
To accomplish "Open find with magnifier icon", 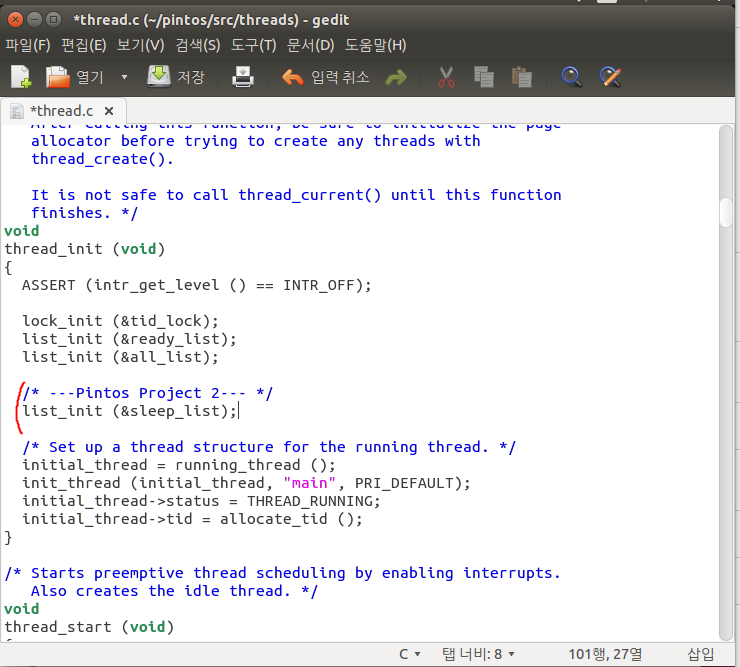I will click(x=572, y=77).
